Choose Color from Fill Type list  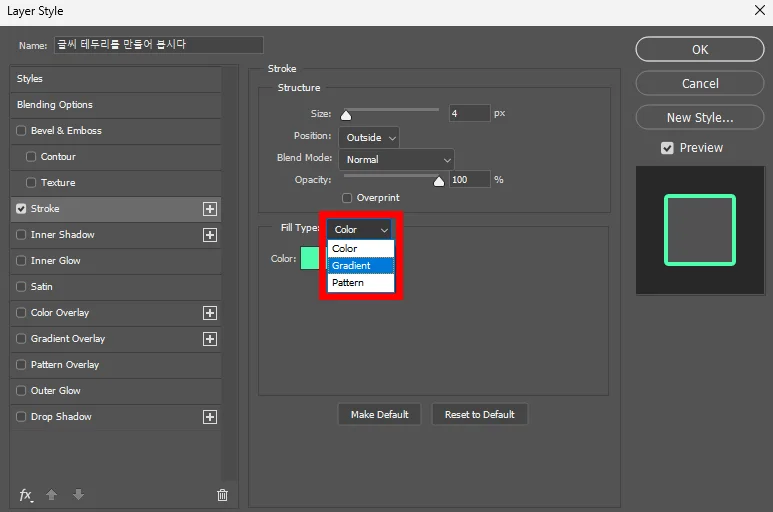click(x=361, y=248)
